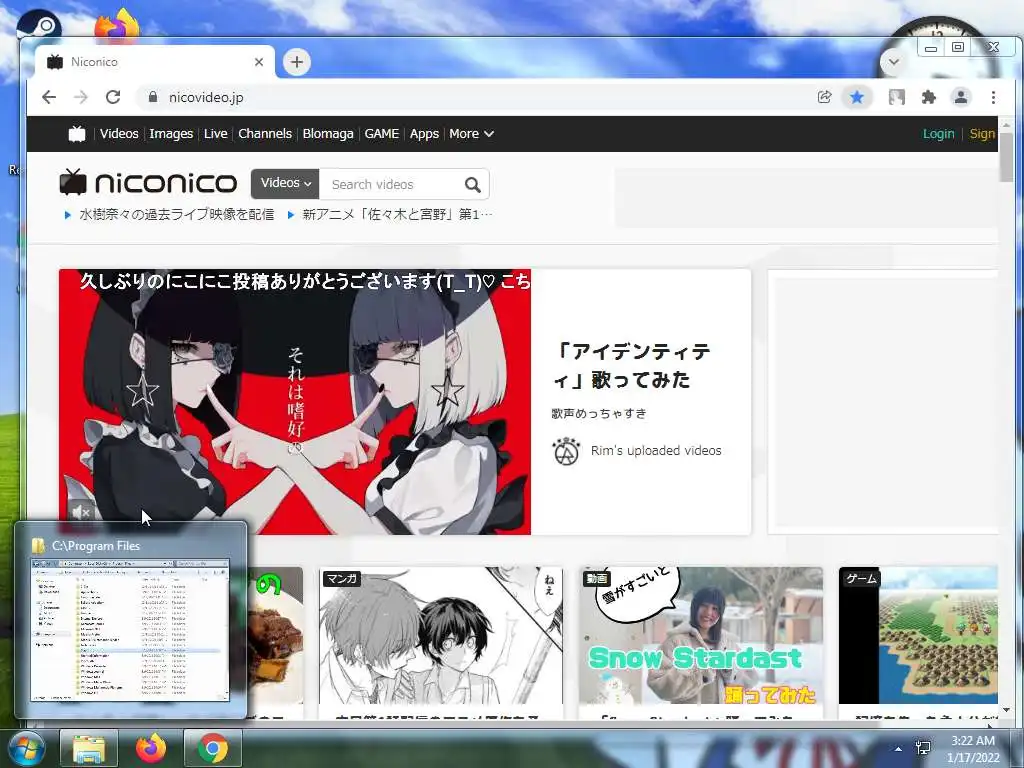1024x768 pixels.
Task: Open Channels in the top nav
Action: point(264,134)
